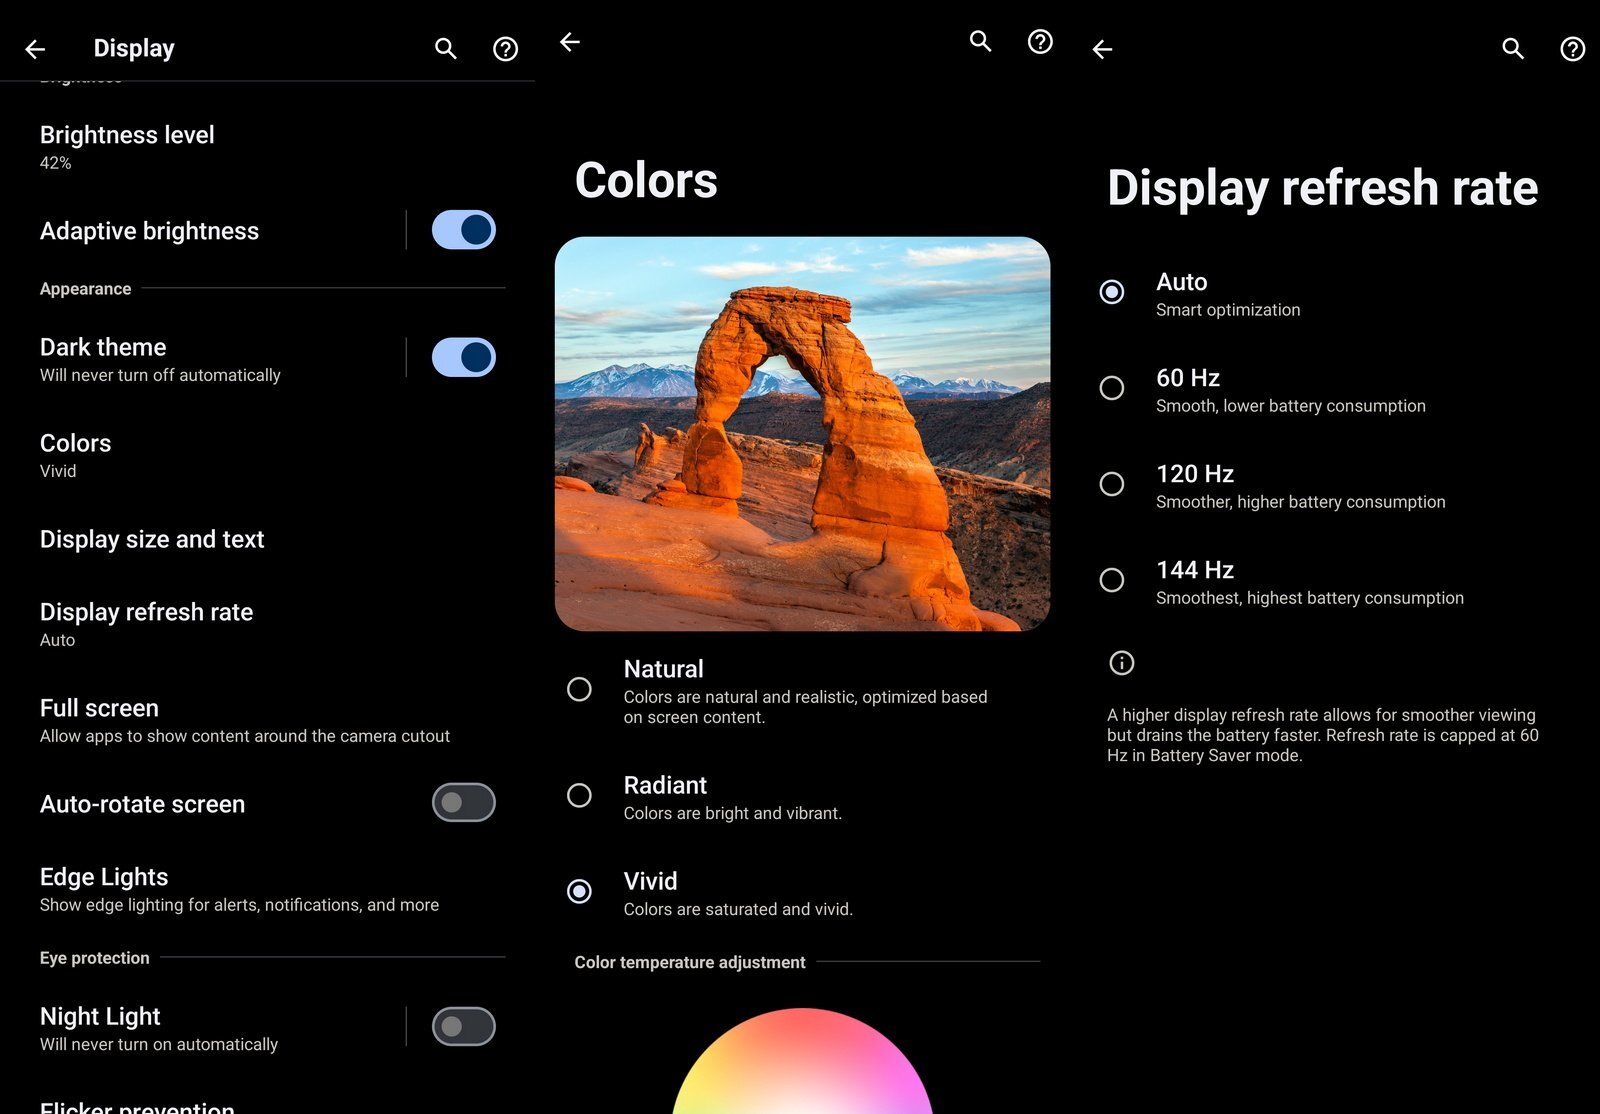Open Adaptive brightness details via its label
Viewport: 1600px width, 1114px height.
149,231
